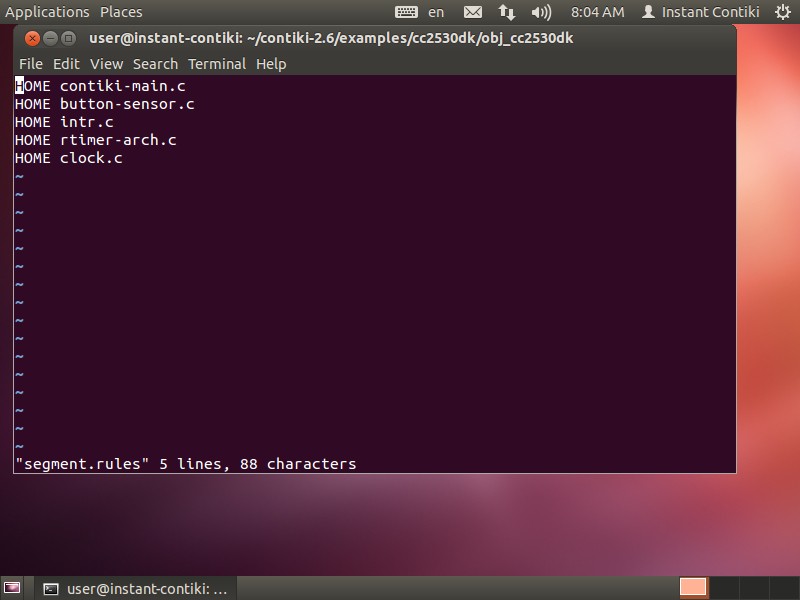Click line 'HOME contiki-main.c'
This screenshot has height=600, width=800.
100,86
